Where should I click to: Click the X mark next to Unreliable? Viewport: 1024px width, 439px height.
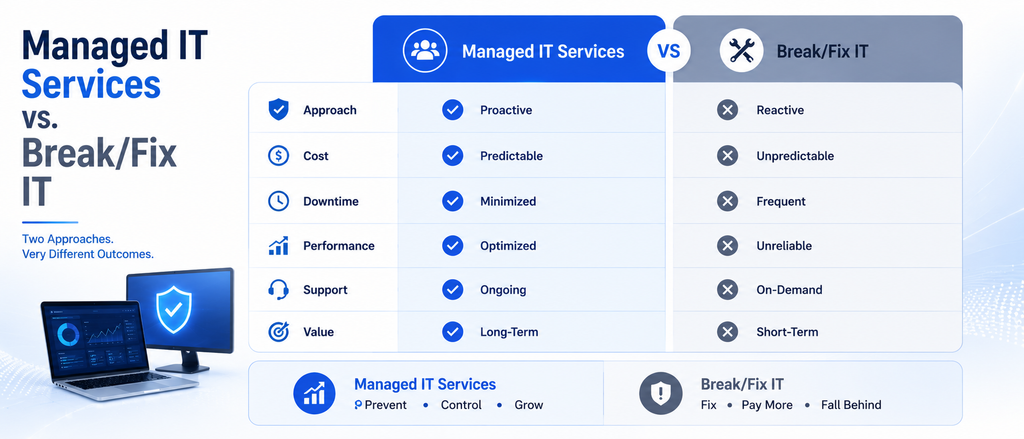pos(727,246)
